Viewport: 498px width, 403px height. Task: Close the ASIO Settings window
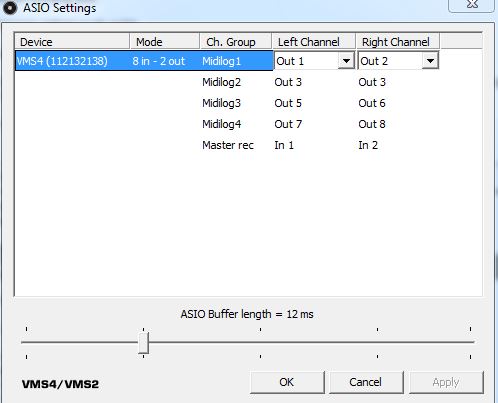point(472,5)
